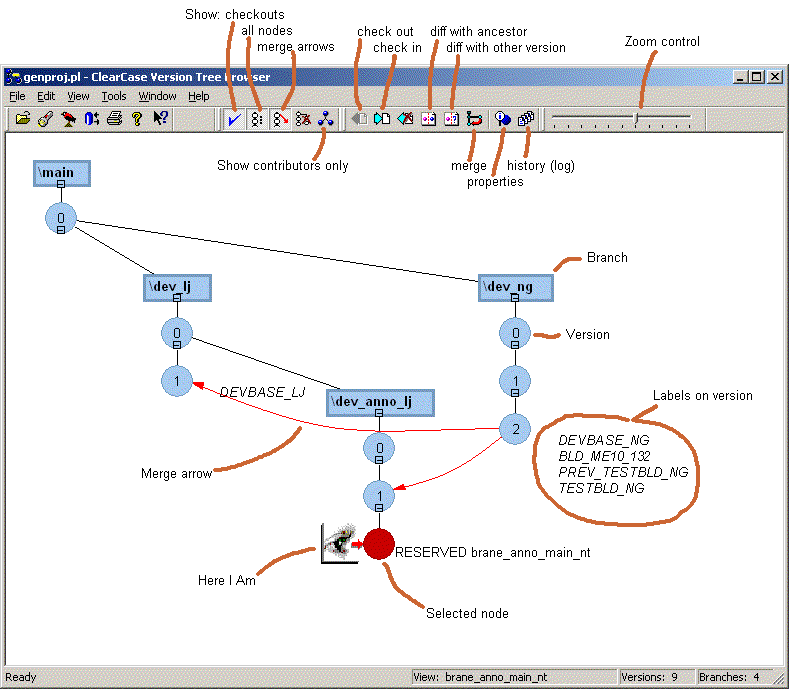The height and width of the screenshot is (689, 789).
Task: Select the \dev_ng branch box
Action: 516,287
